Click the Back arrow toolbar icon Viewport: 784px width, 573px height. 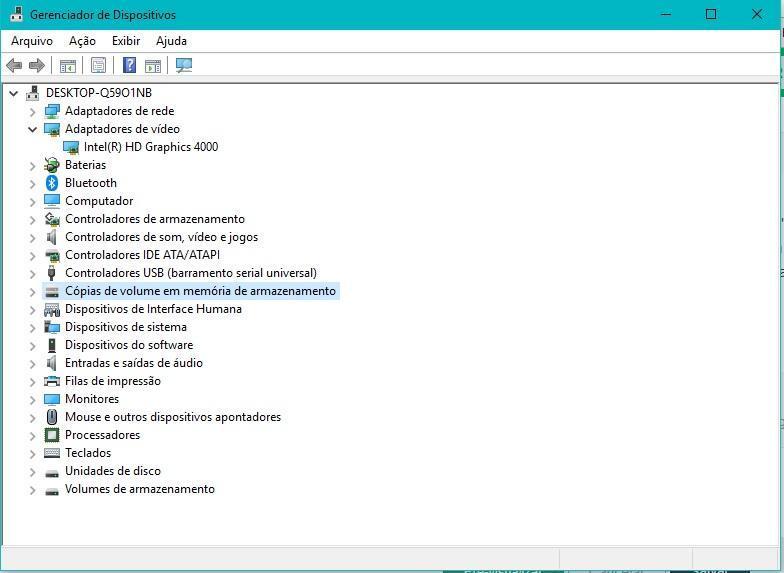point(14,66)
